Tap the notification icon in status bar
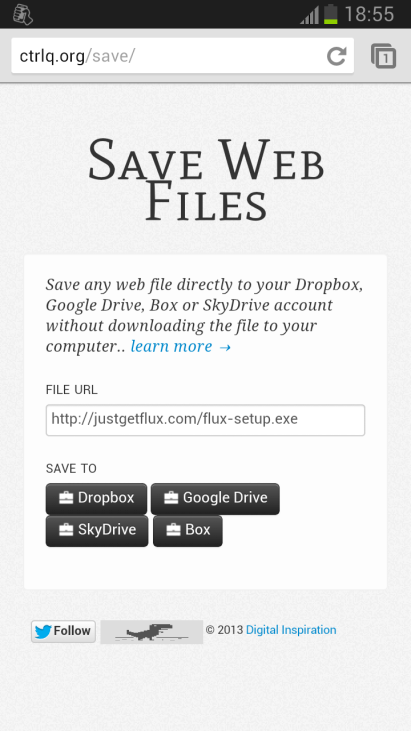 coord(22,14)
